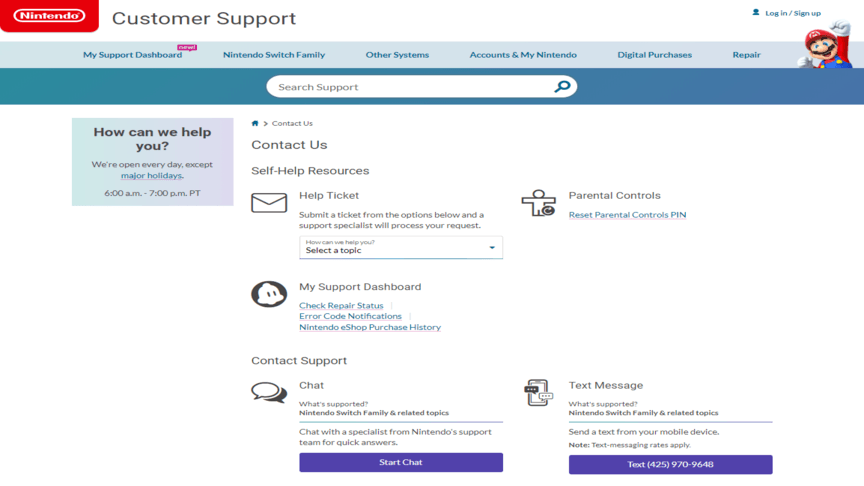Viewport: 864px width, 486px height.
Task: Click the home breadcrumb icon
Action: pyautogui.click(x=255, y=123)
